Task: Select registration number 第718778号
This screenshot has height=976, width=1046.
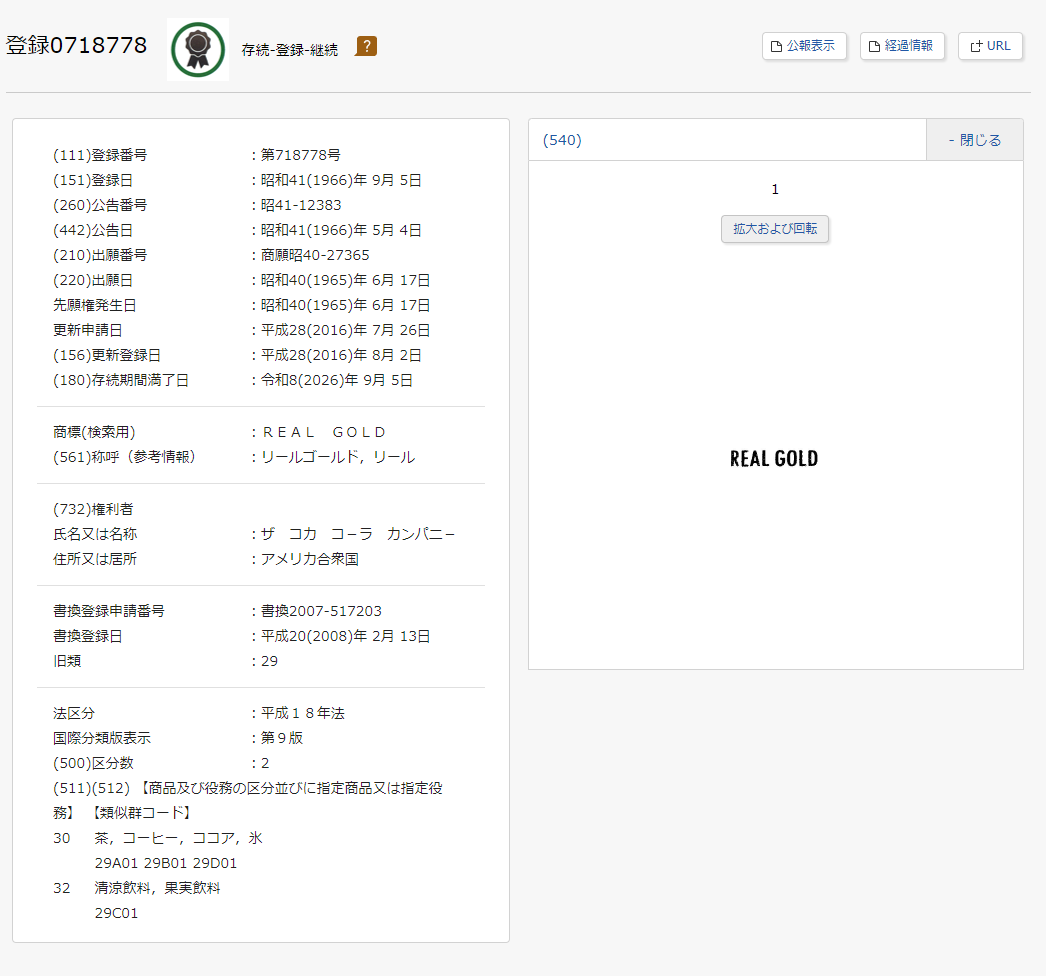Action: (x=300, y=155)
